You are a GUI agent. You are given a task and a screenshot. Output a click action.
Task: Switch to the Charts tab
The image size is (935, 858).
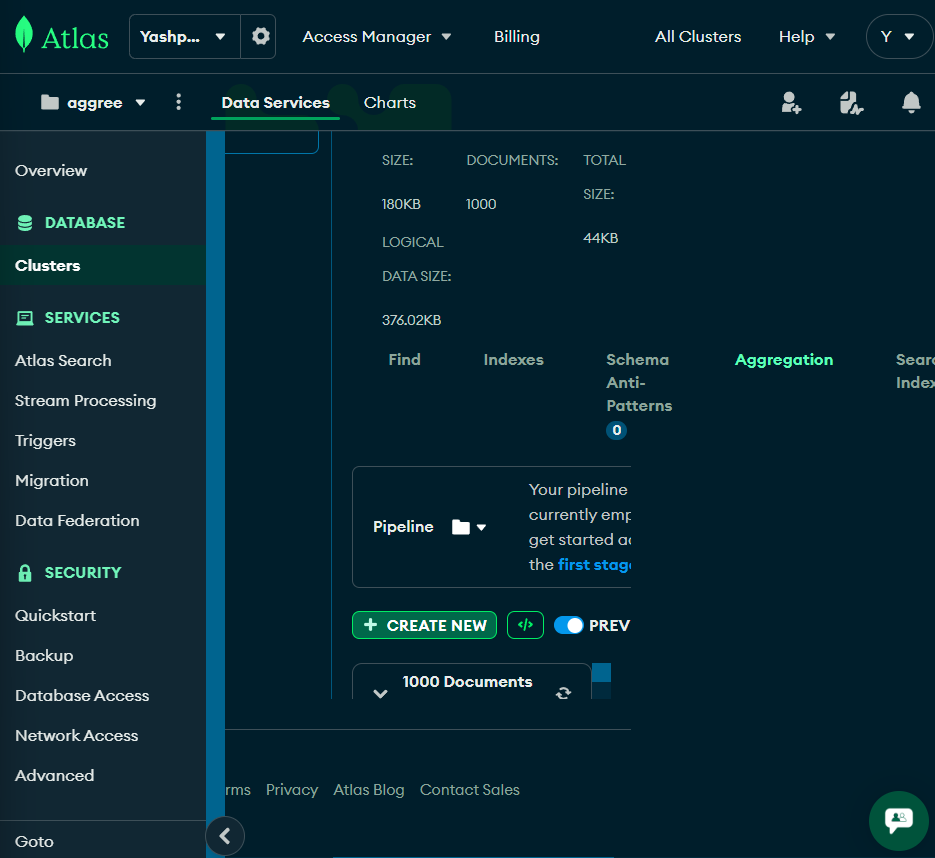[389, 103]
